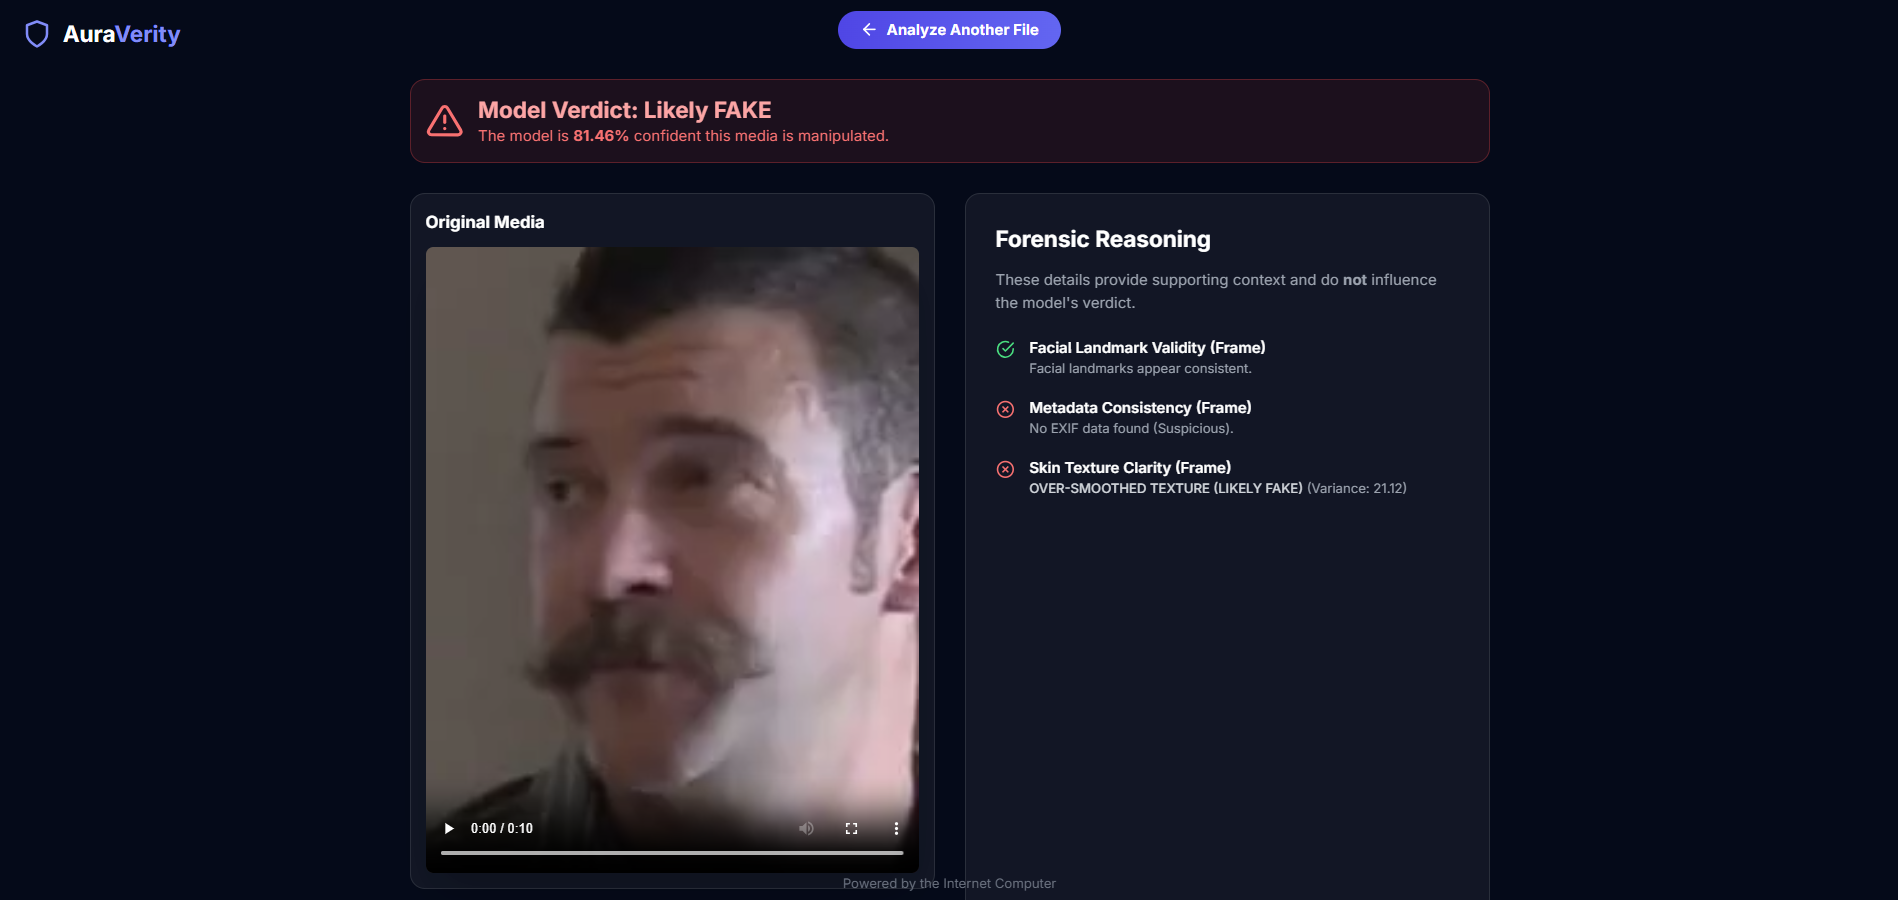Viewport: 1898px width, 900px height.
Task: Click the 81.46% confidence text
Action: [600, 136]
